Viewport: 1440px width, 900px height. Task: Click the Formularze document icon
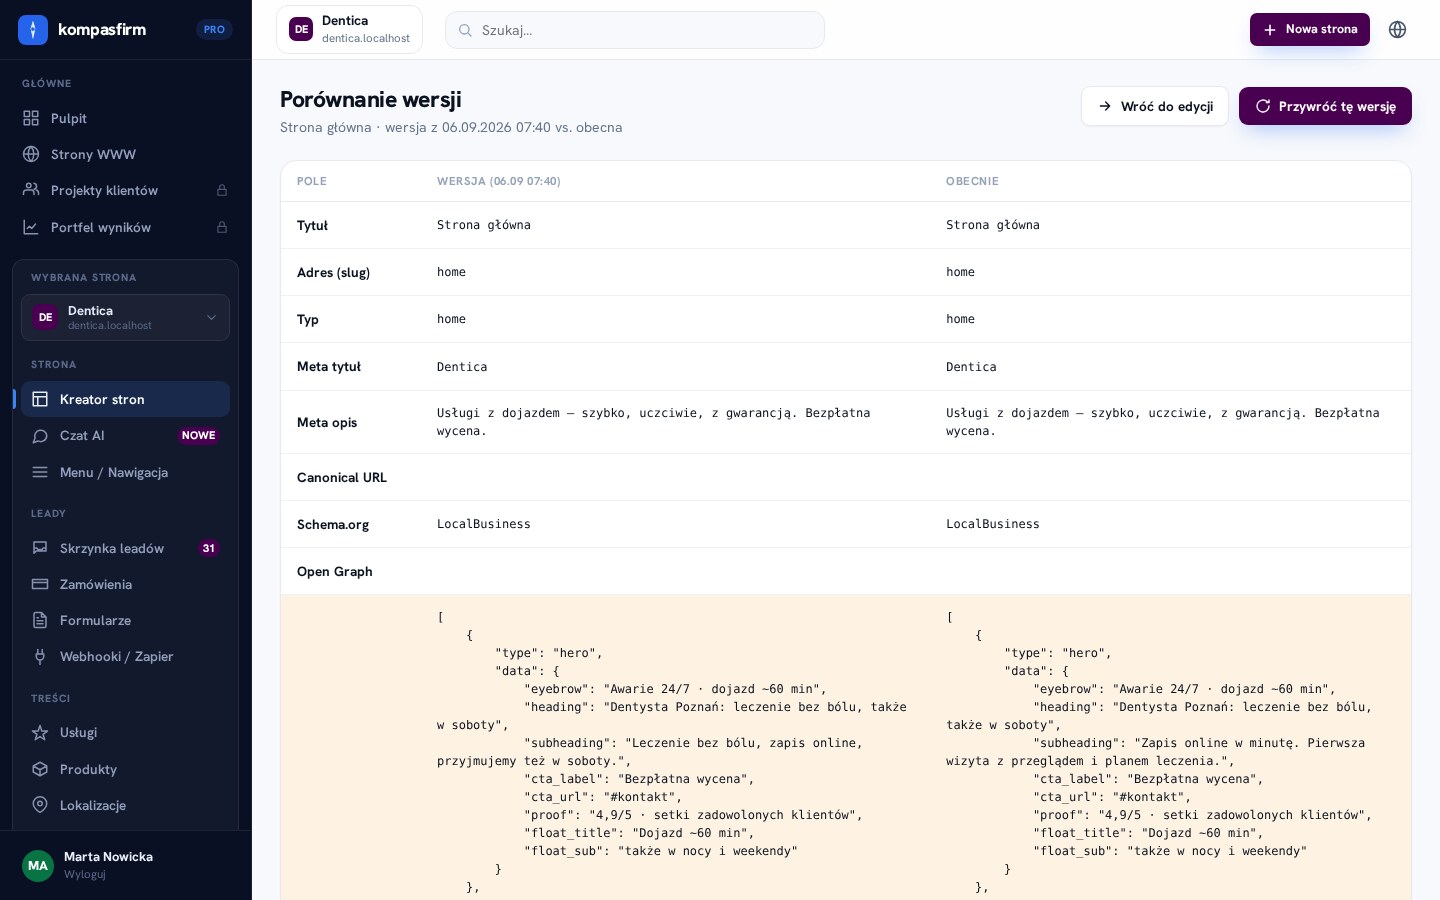tap(40, 620)
